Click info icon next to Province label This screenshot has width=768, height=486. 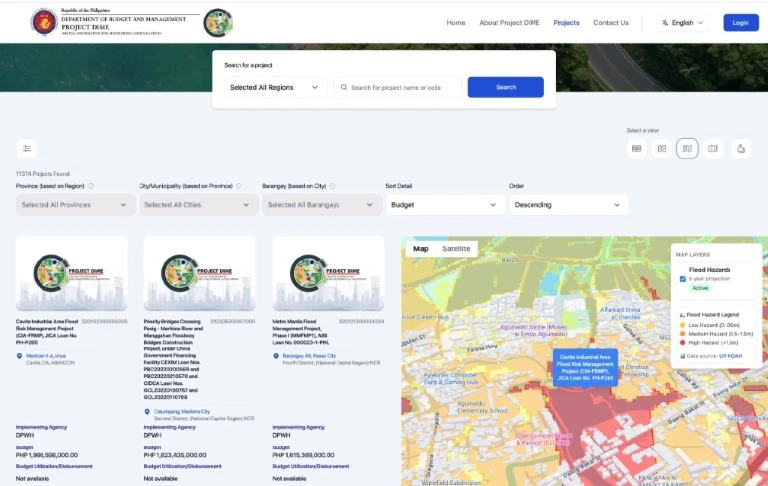pyautogui.click(x=91, y=186)
